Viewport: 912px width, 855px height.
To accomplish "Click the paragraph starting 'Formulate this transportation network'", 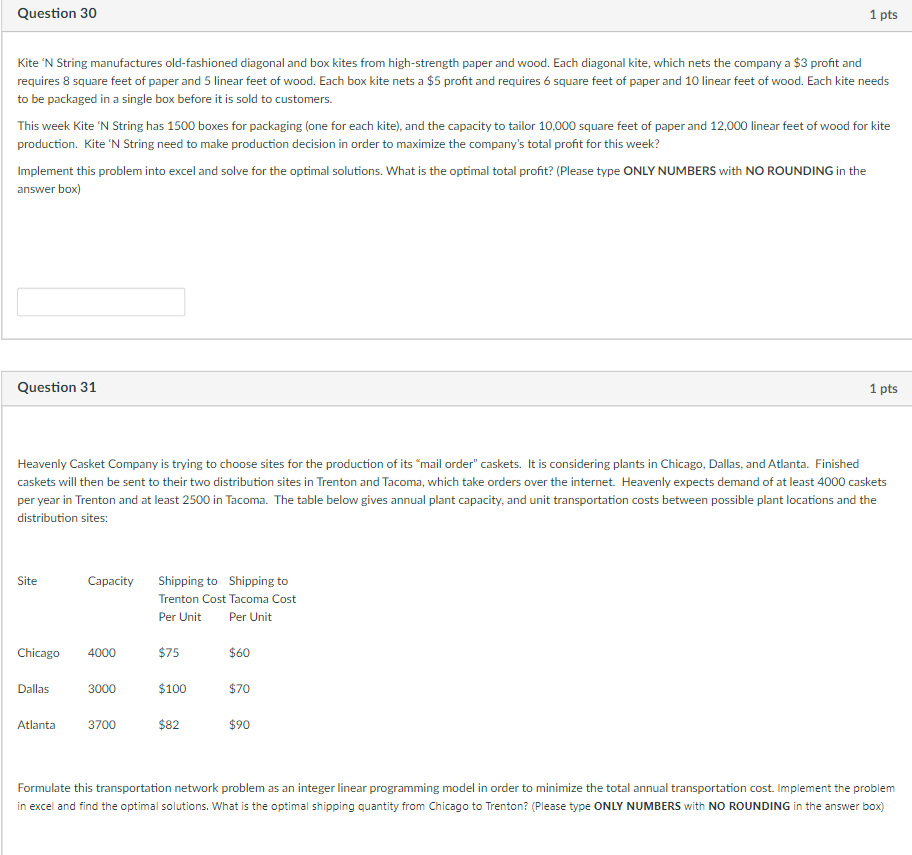I will [x=456, y=797].
